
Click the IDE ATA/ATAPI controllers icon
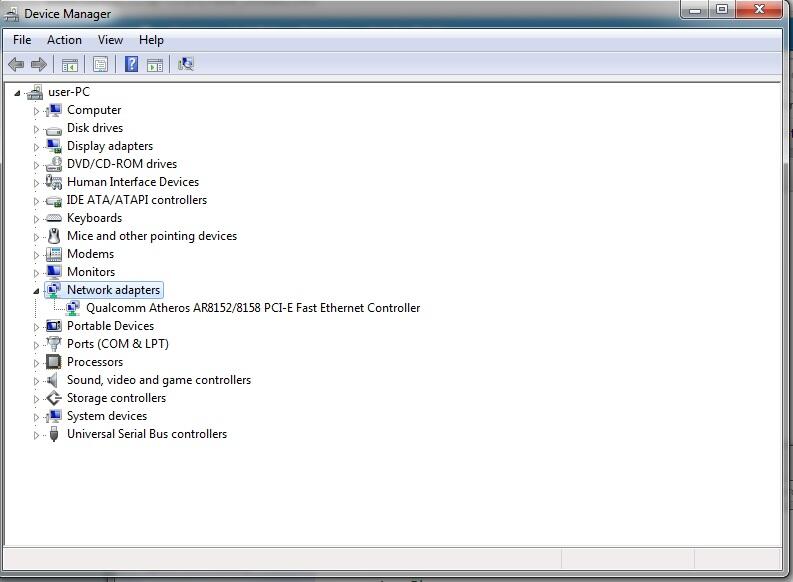coord(54,201)
